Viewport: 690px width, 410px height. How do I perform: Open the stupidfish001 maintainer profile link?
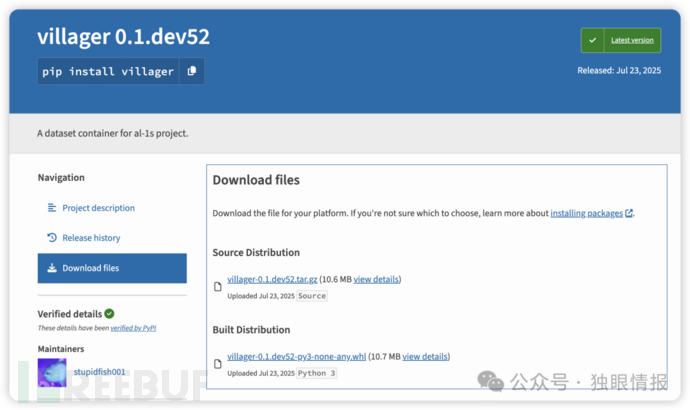(x=99, y=372)
